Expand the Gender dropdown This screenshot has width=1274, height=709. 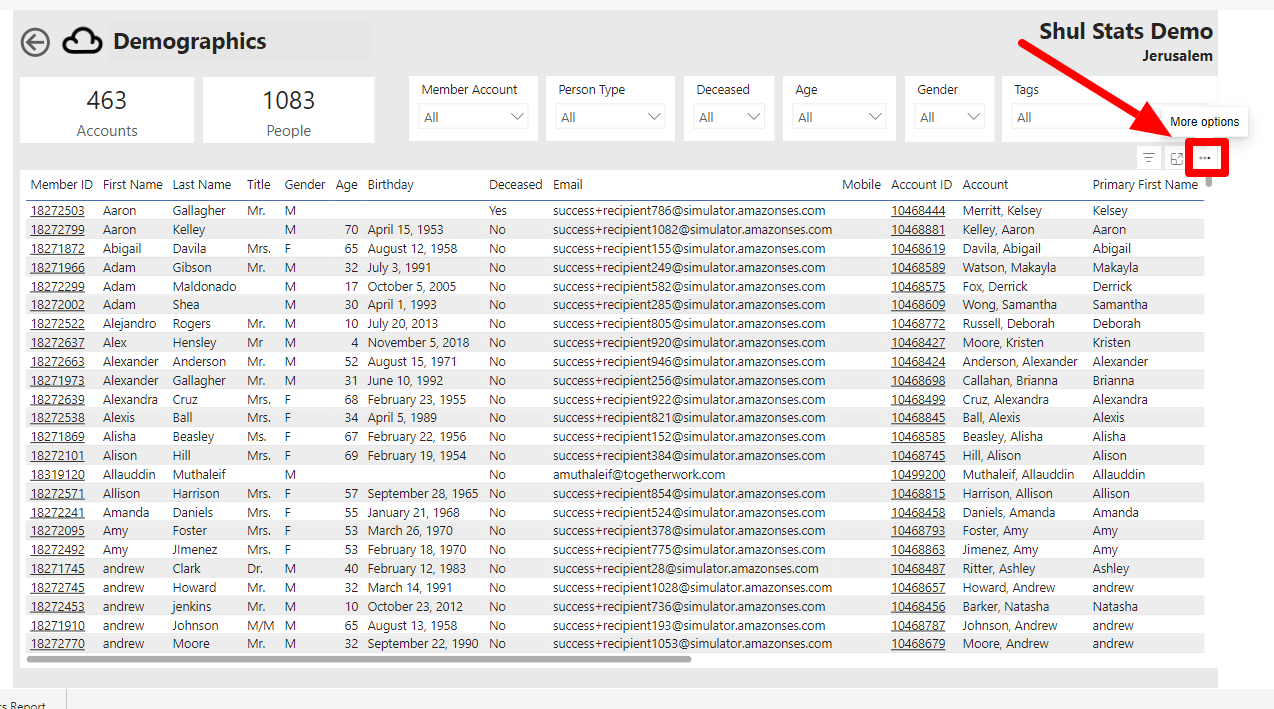click(x=949, y=117)
